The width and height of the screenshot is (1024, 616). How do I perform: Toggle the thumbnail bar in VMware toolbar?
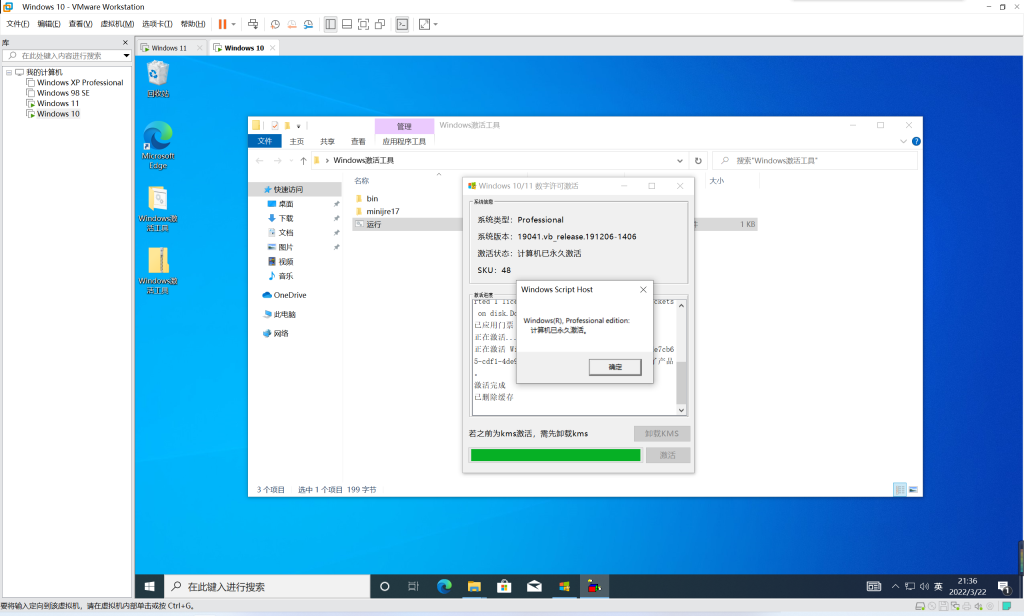(347, 24)
